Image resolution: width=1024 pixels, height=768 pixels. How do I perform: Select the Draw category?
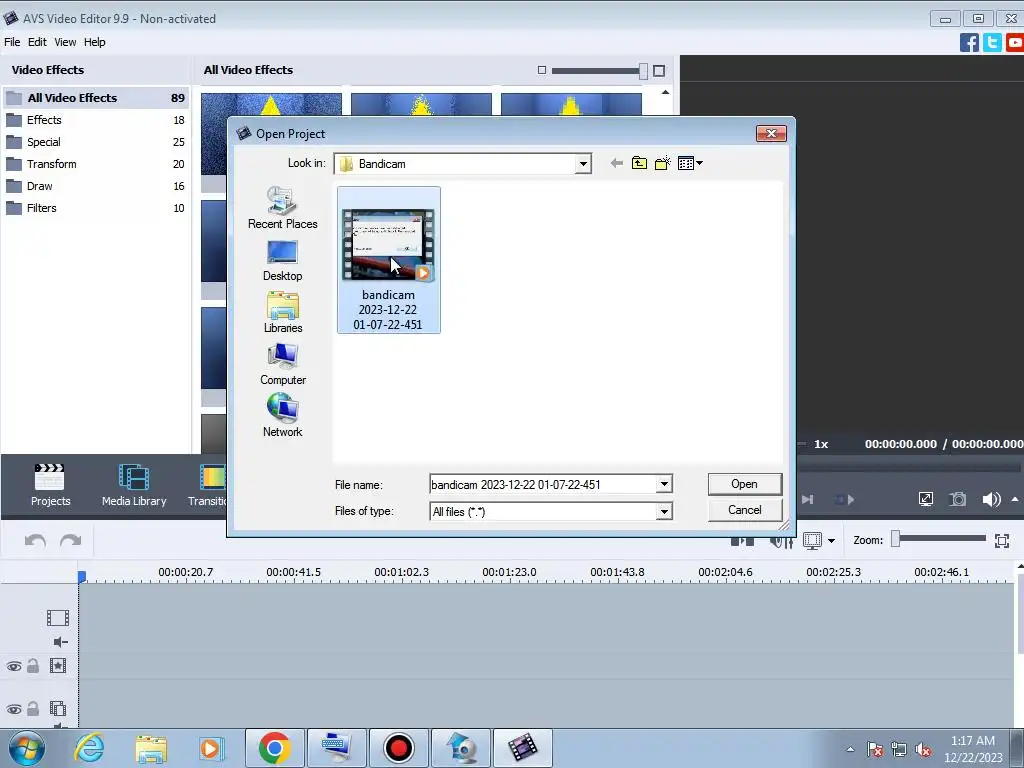[x=96, y=186]
